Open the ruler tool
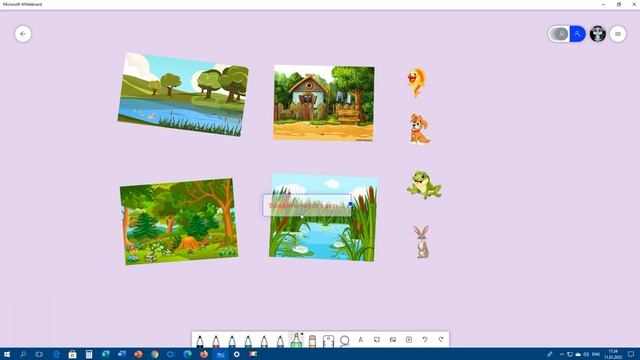 [x=328, y=341]
